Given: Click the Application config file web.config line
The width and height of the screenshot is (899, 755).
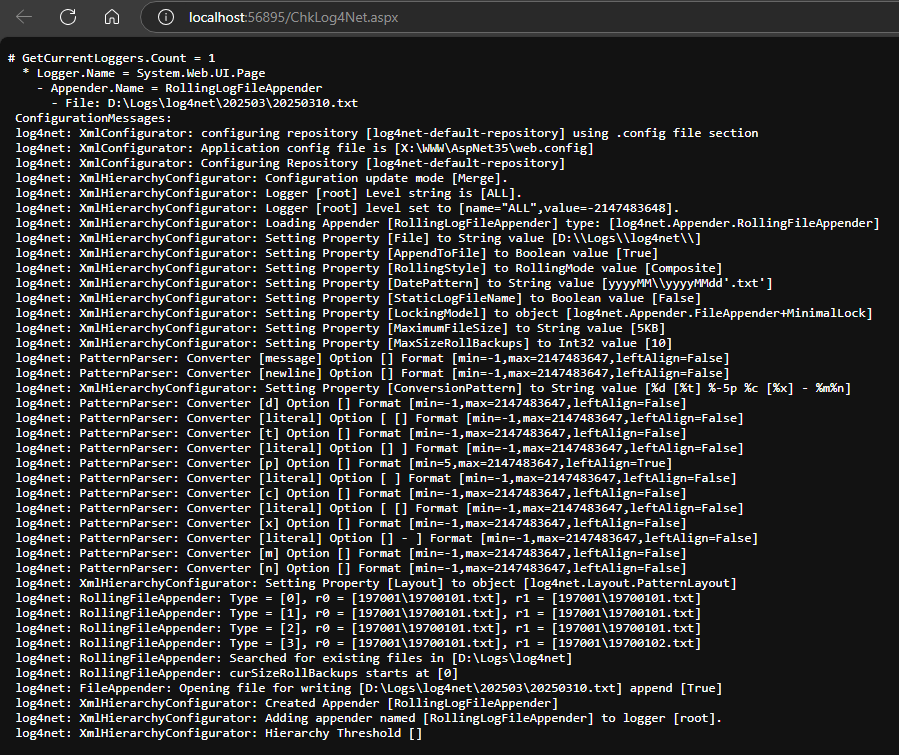Looking at the screenshot, I should [x=305, y=148].
